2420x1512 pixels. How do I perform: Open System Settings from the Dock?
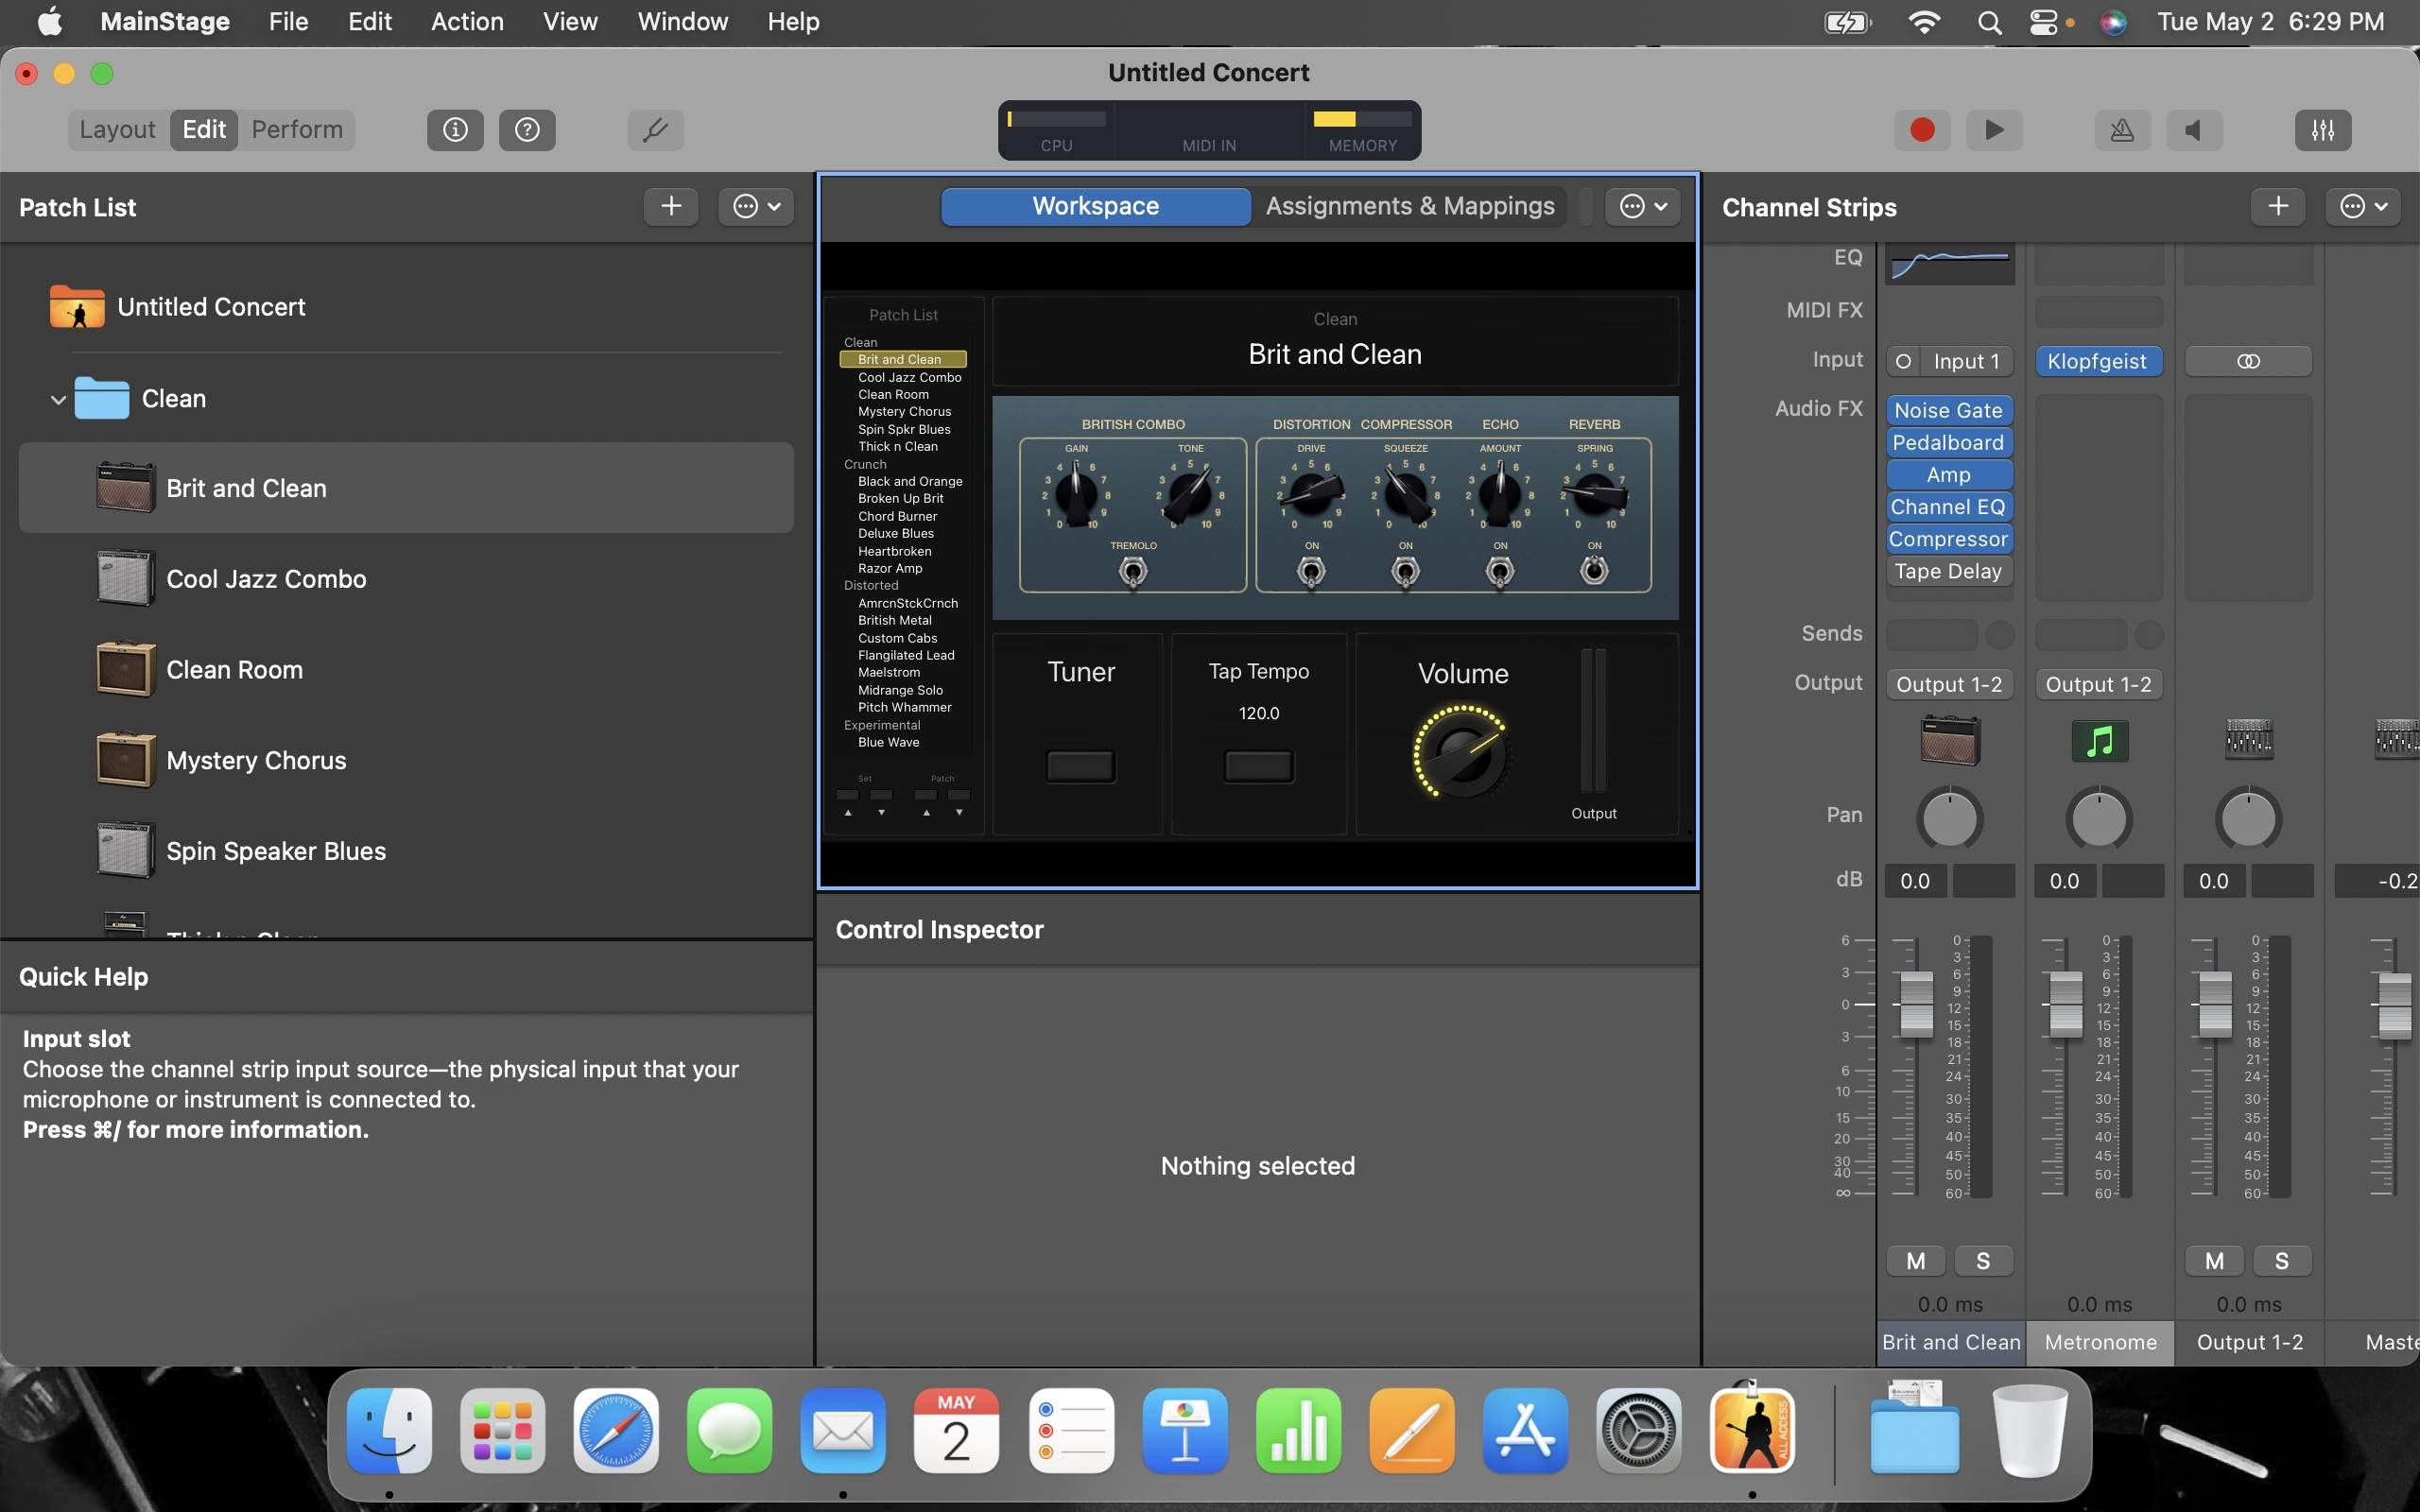pos(1639,1431)
